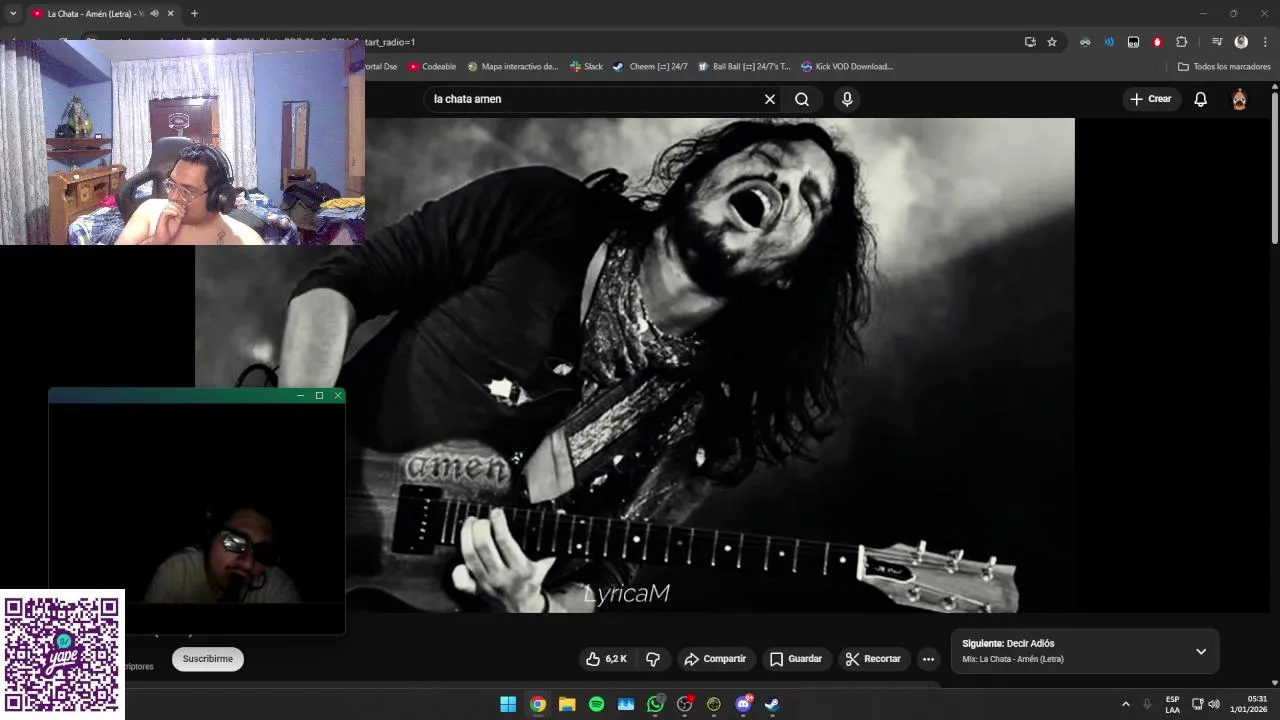The image size is (1280, 720).
Task: Open Discord from the taskbar
Action: 743,704
